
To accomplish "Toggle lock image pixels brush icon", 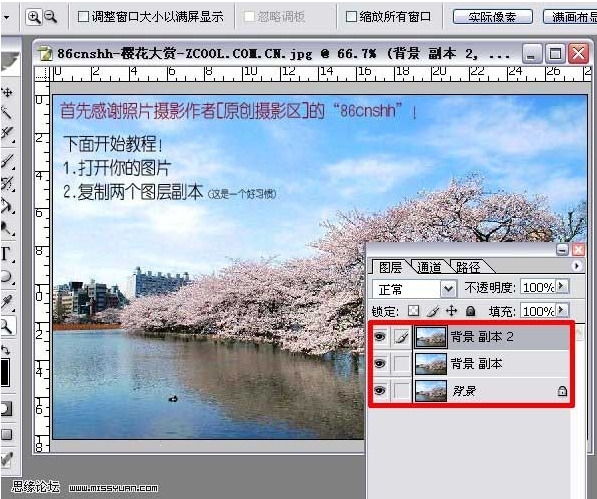I will pyautogui.click(x=433, y=311).
